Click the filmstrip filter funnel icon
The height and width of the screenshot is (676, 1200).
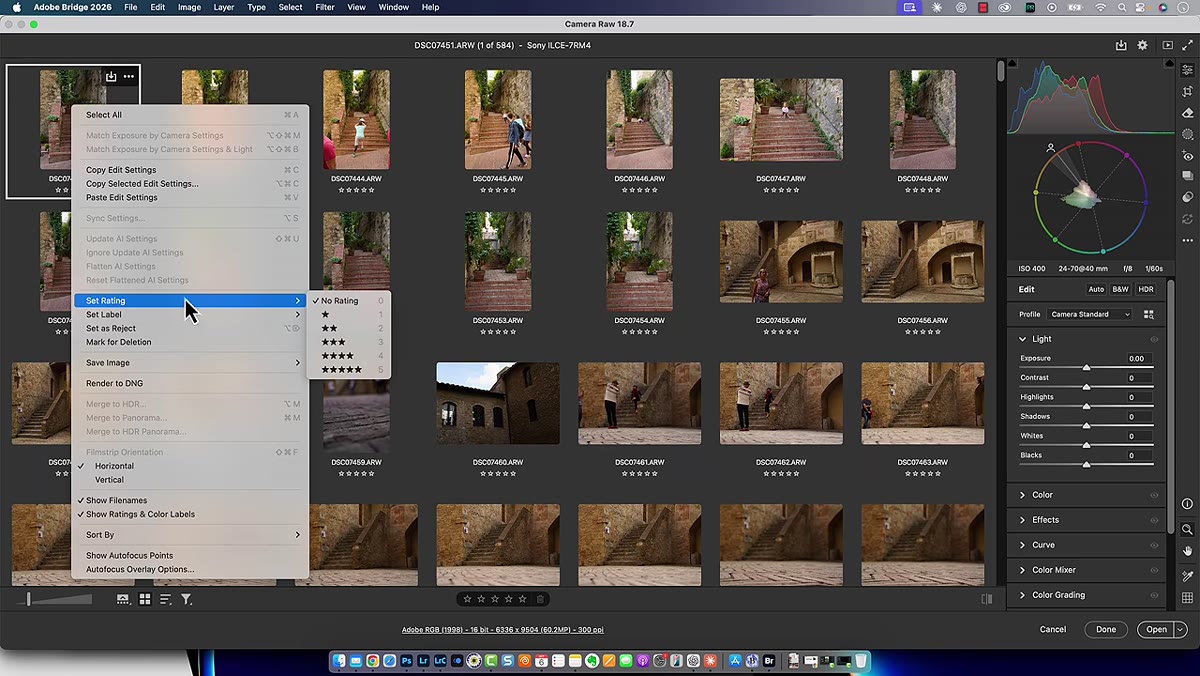click(186, 599)
